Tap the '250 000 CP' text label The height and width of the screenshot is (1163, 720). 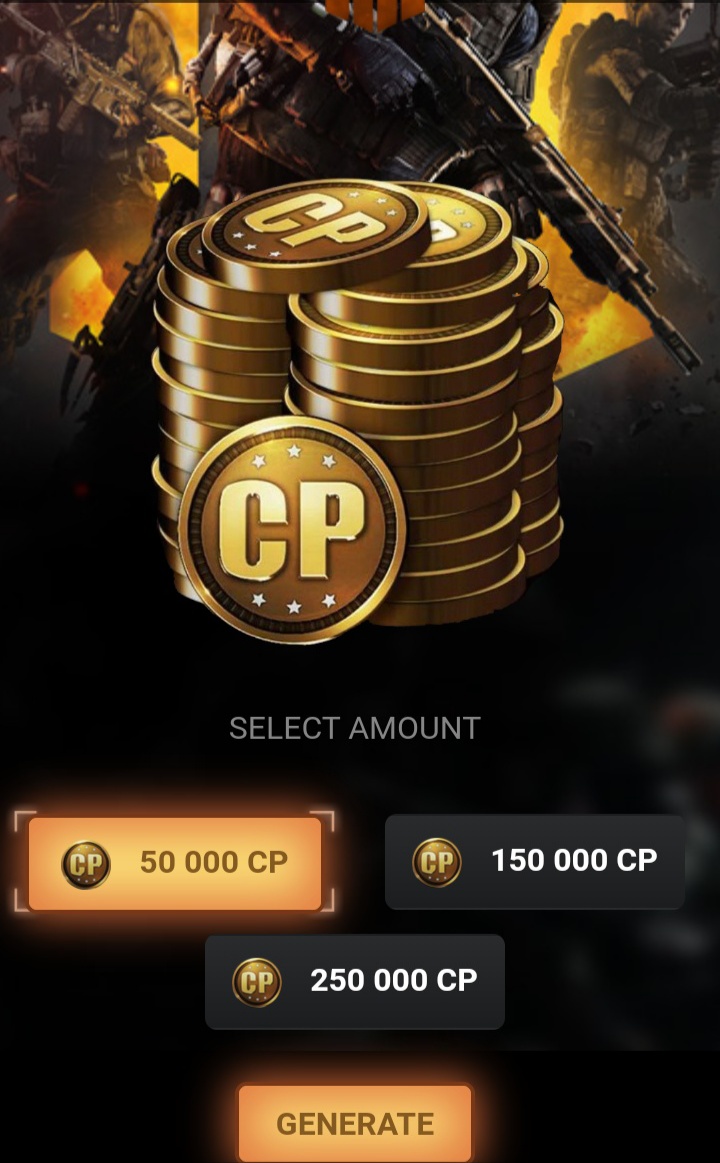[x=394, y=981]
